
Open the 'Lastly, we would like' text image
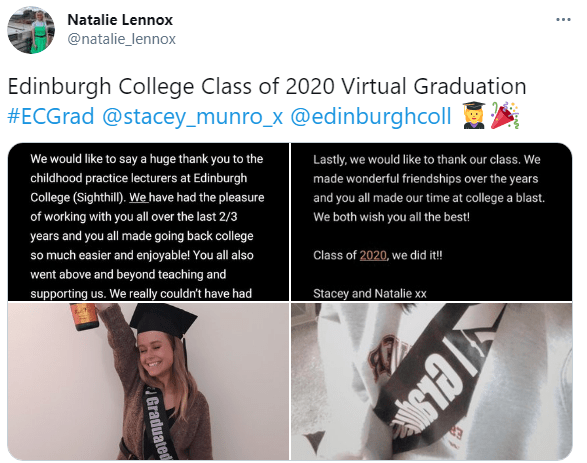click(x=432, y=222)
